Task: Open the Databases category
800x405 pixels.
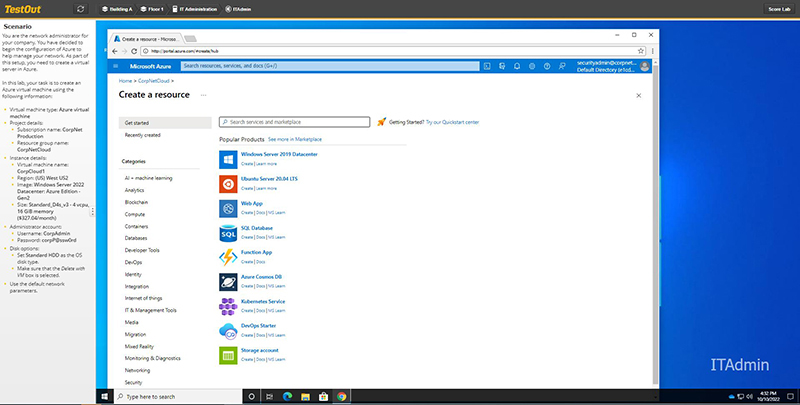Action: pos(136,238)
